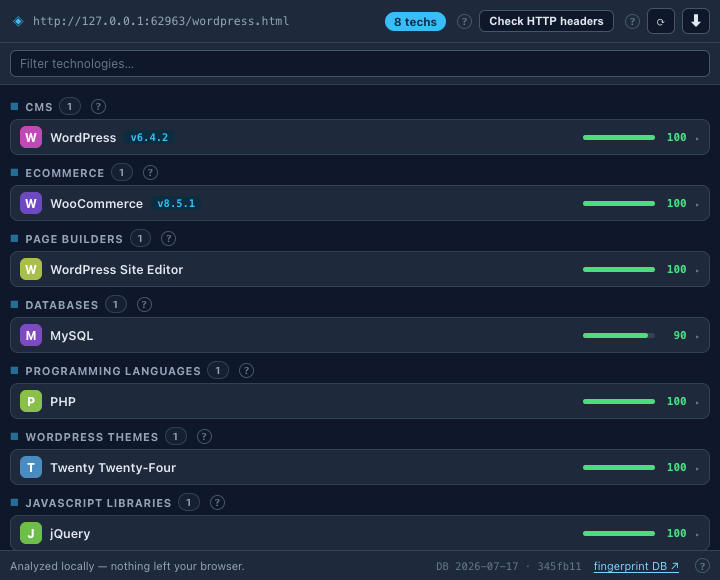This screenshot has width=720, height=580.
Task: Click the Databases section square marker
Action: click(14, 304)
